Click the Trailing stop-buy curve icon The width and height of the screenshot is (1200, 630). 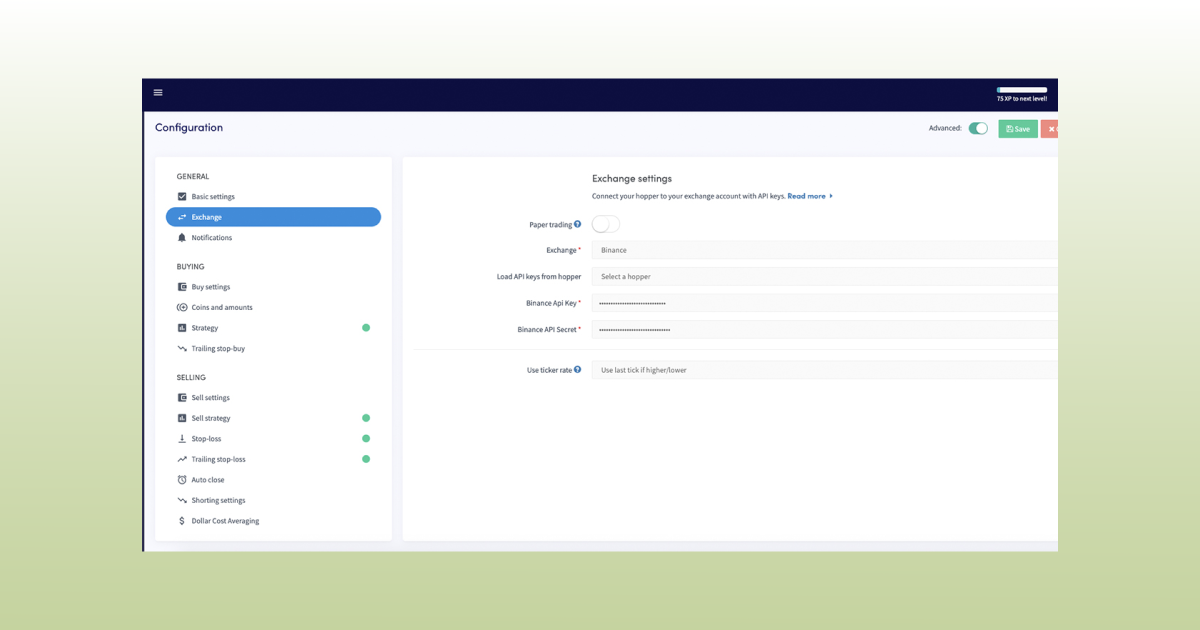point(182,348)
